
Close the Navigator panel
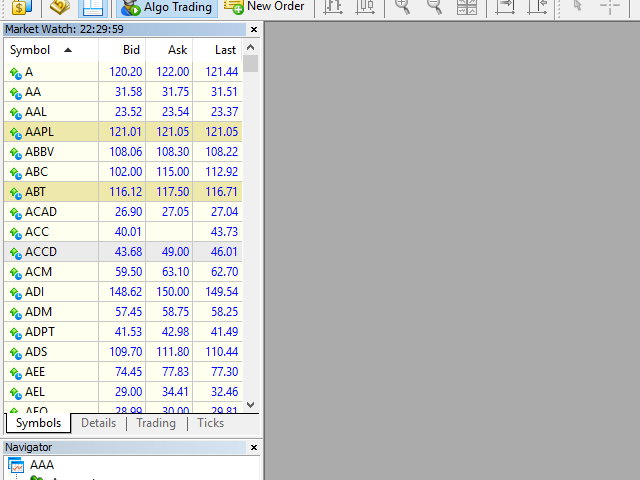tap(253, 447)
